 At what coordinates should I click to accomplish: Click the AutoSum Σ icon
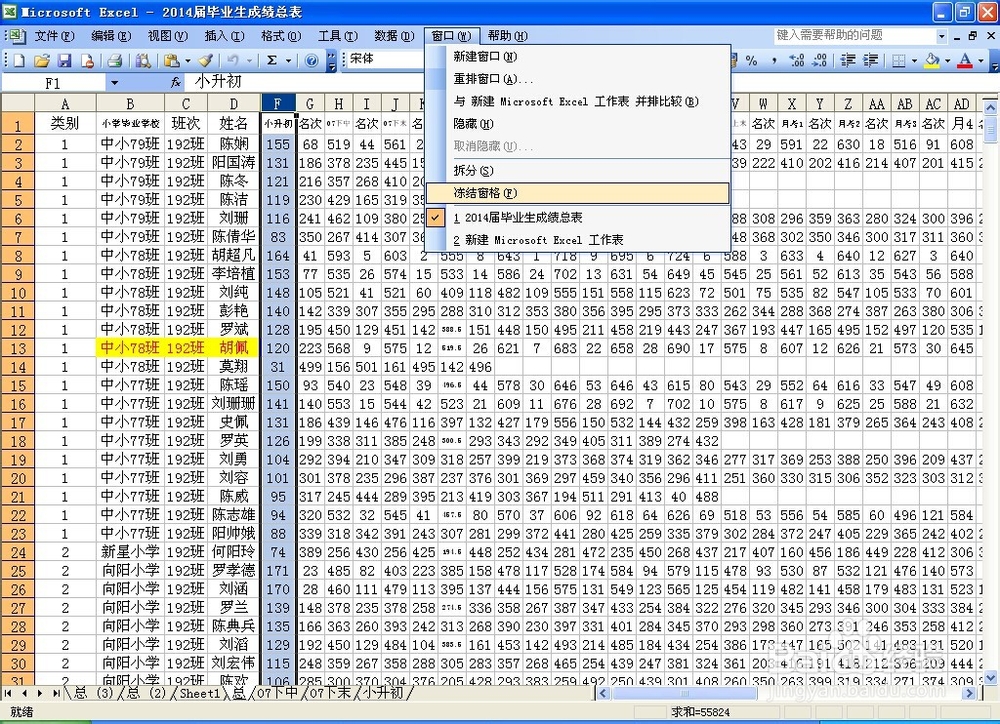272,59
